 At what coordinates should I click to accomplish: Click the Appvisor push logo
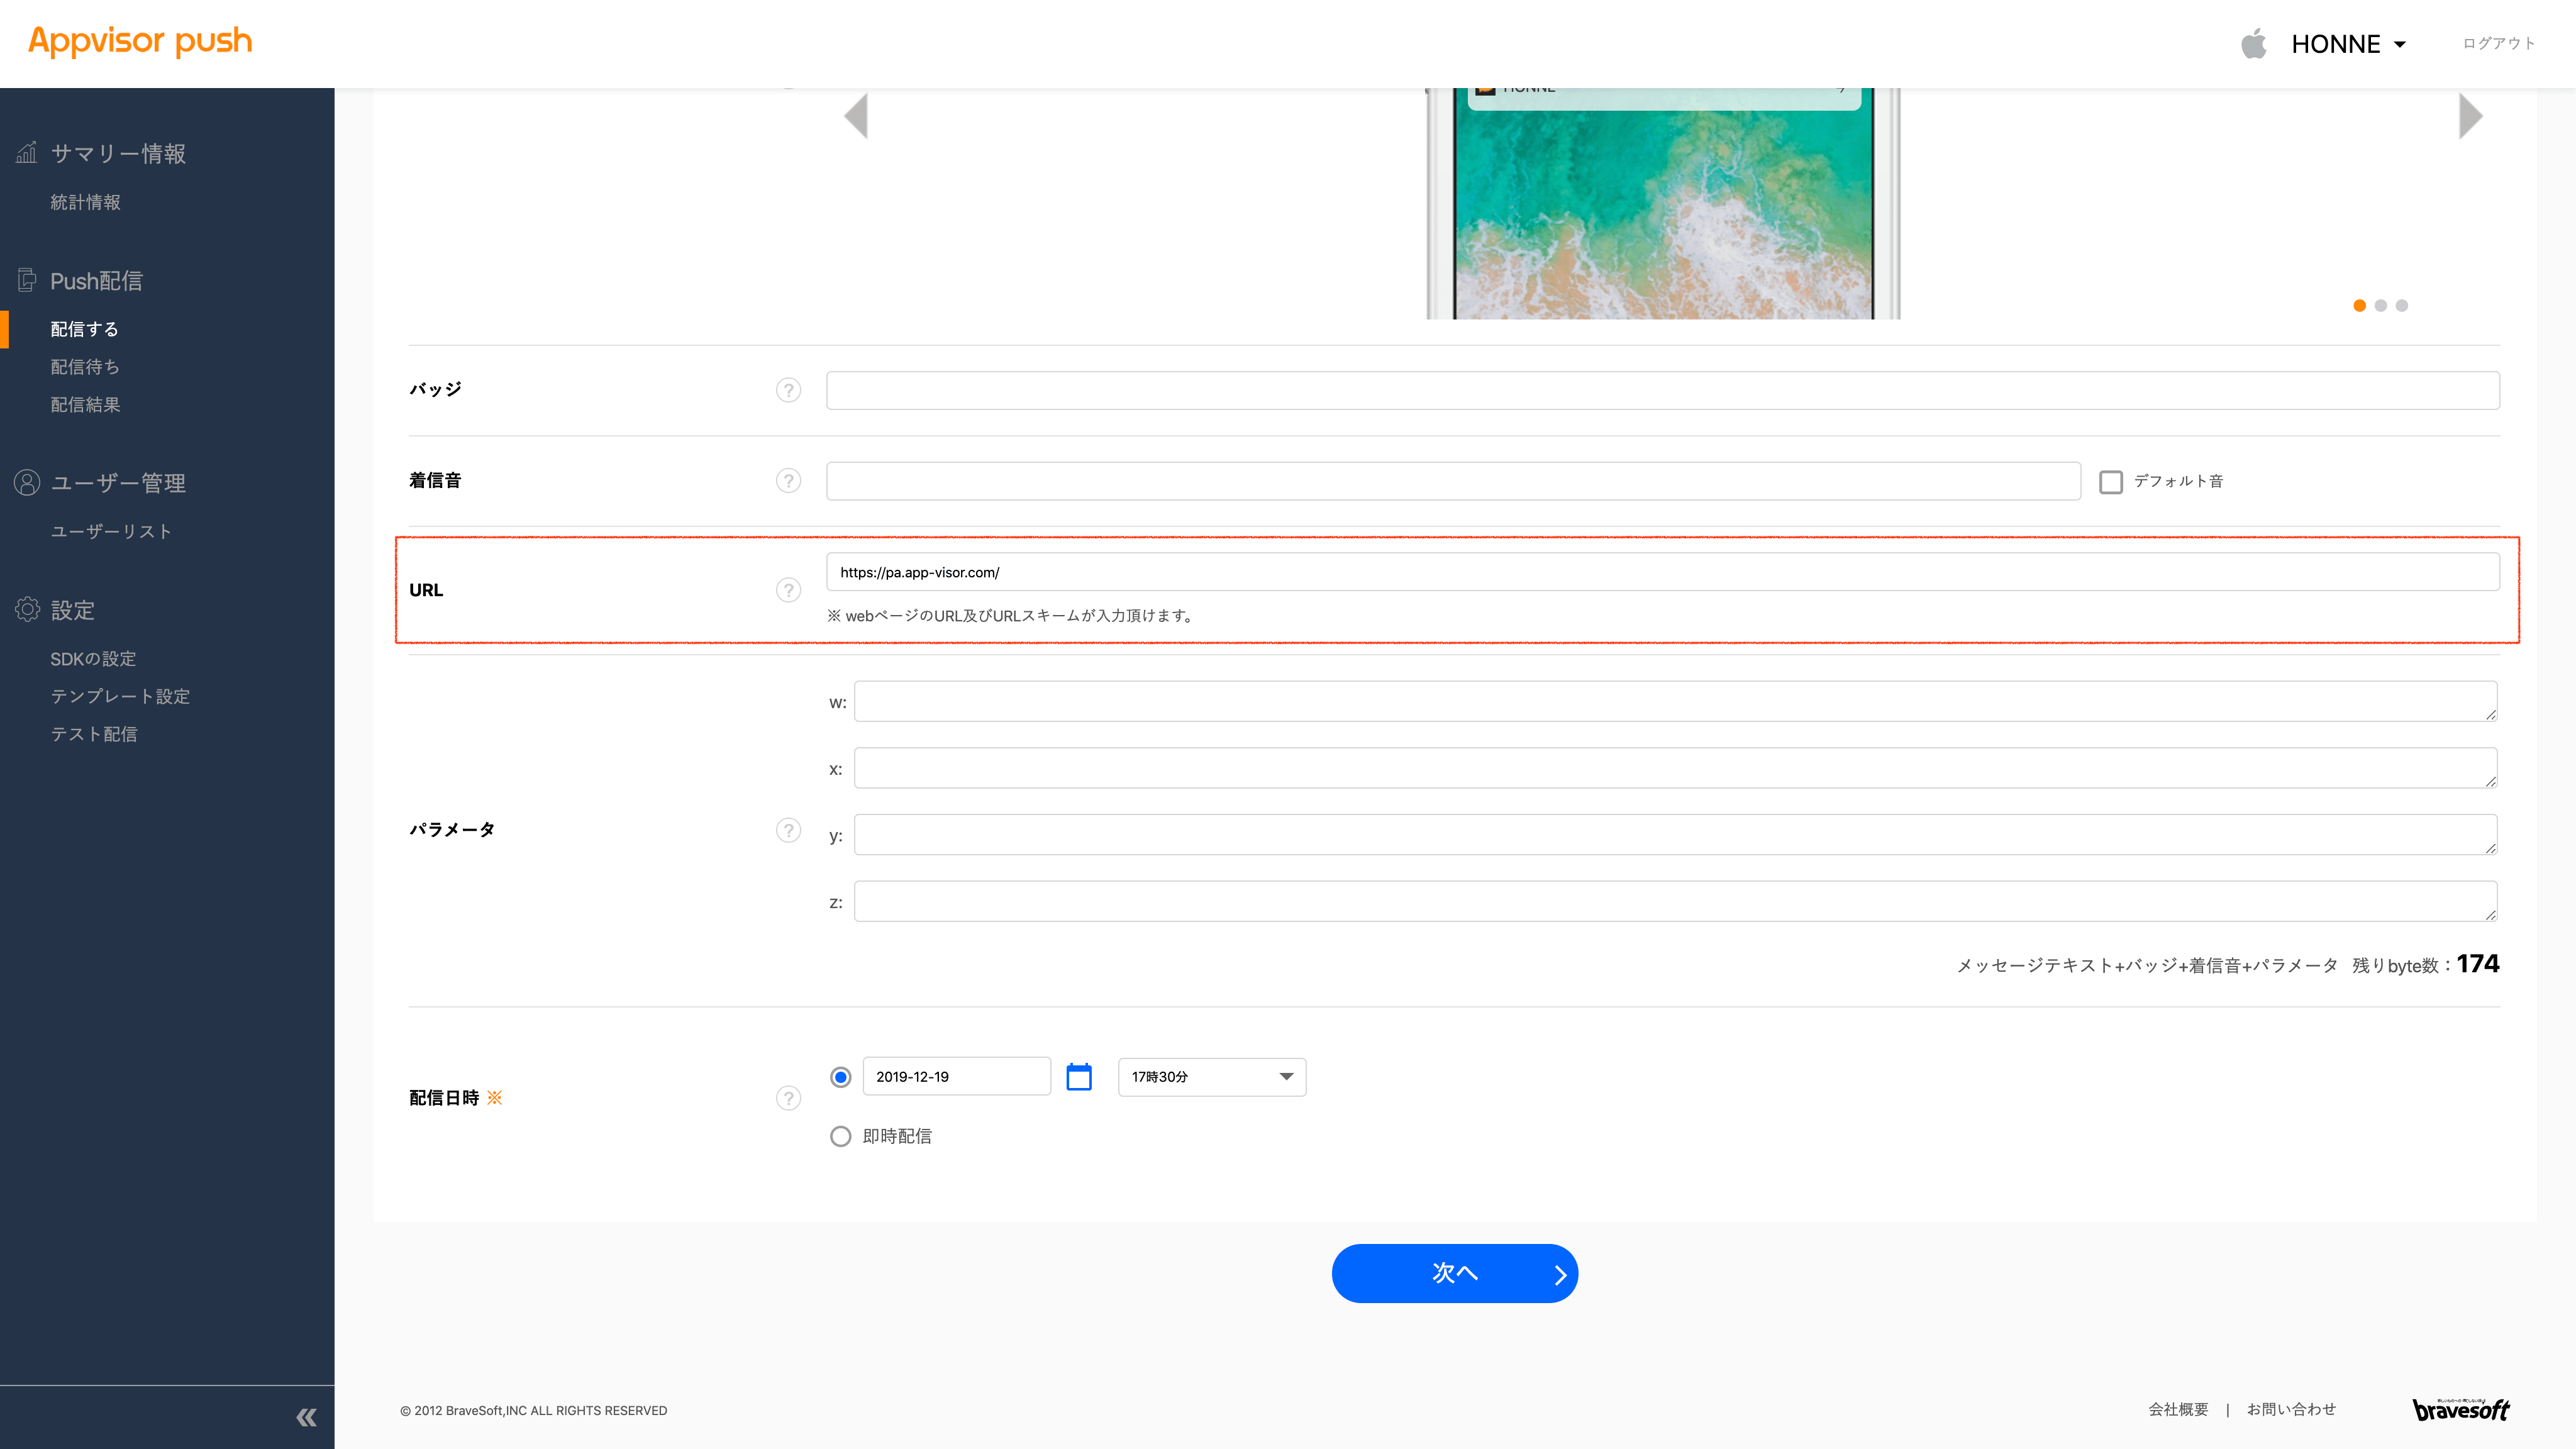point(140,41)
